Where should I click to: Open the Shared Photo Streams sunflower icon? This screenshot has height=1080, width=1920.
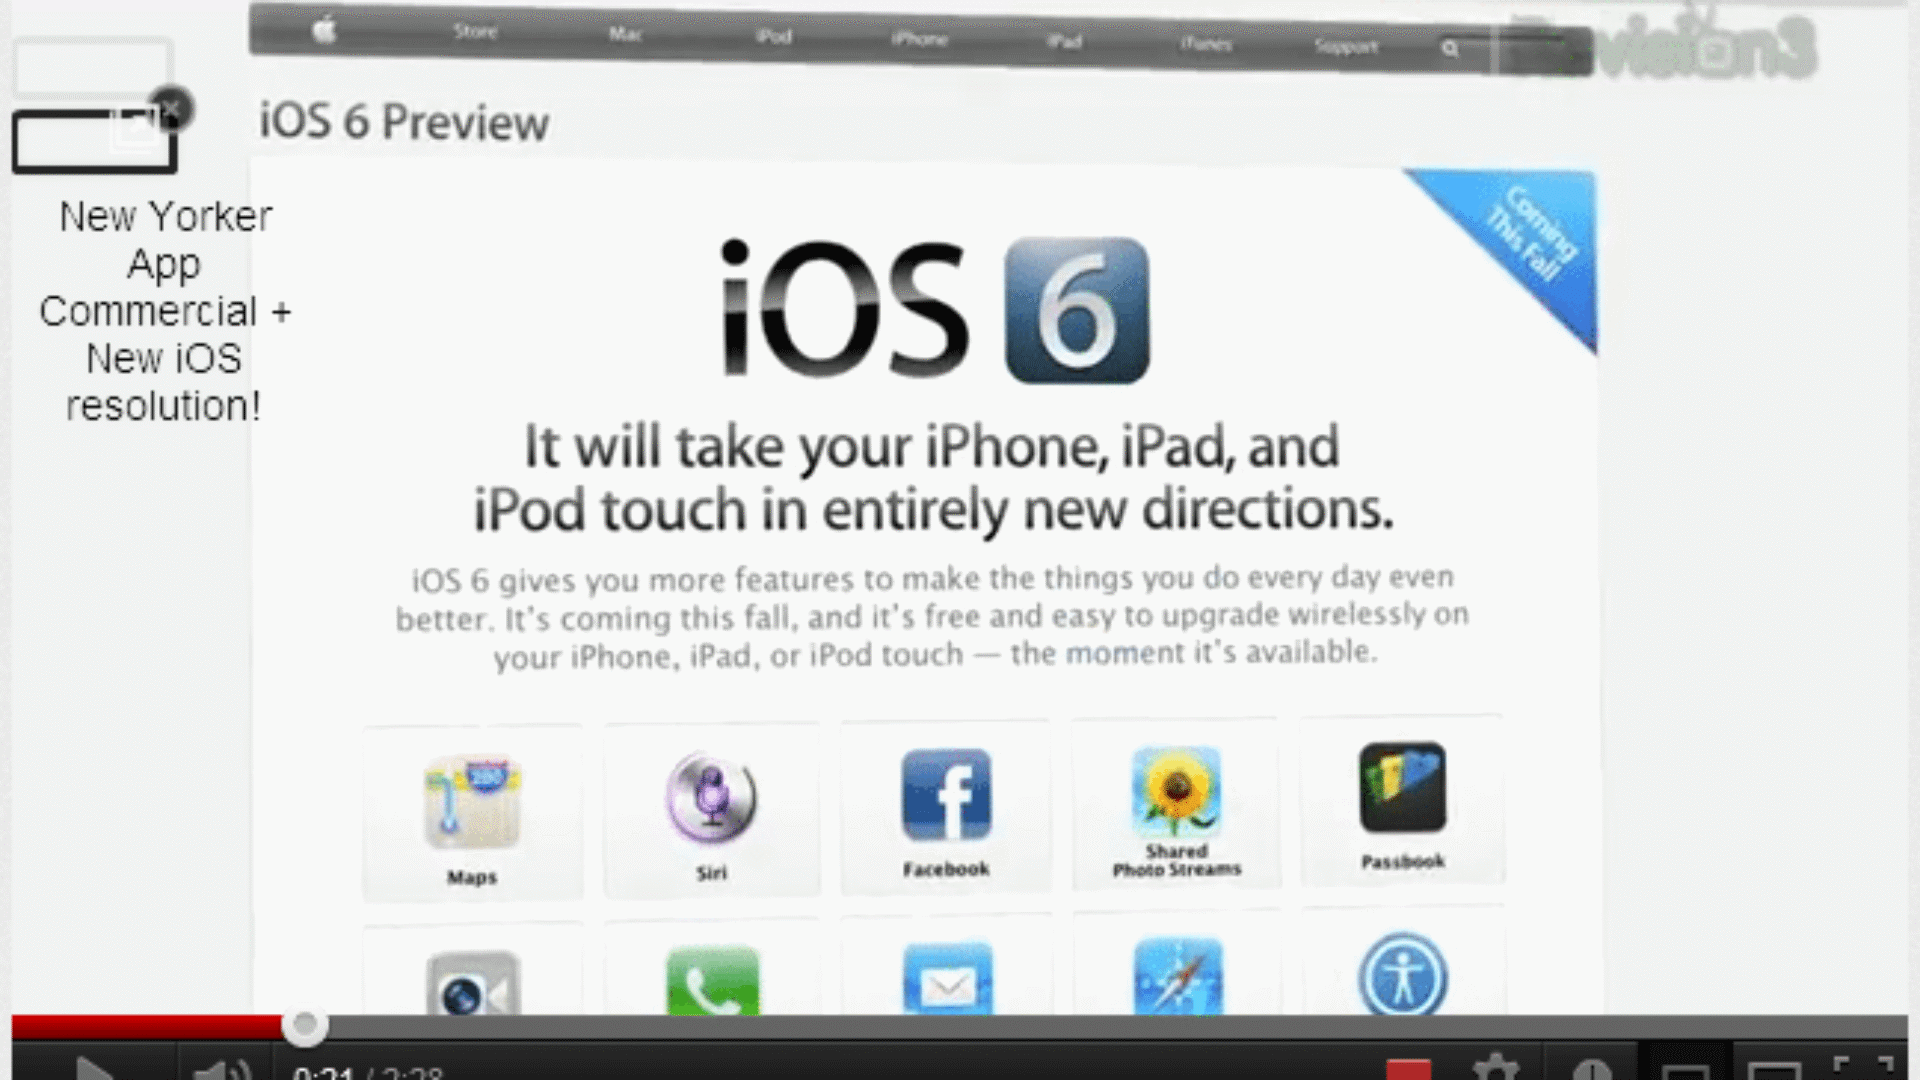(1177, 790)
